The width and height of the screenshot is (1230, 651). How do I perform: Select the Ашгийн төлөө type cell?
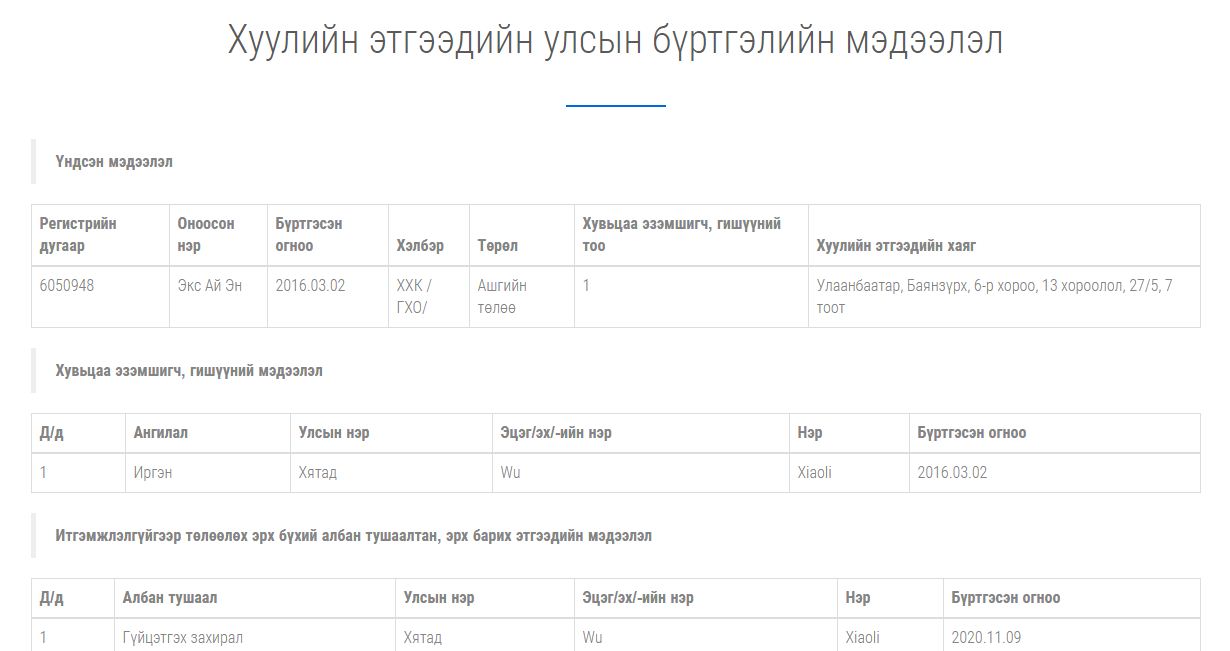[502, 297]
